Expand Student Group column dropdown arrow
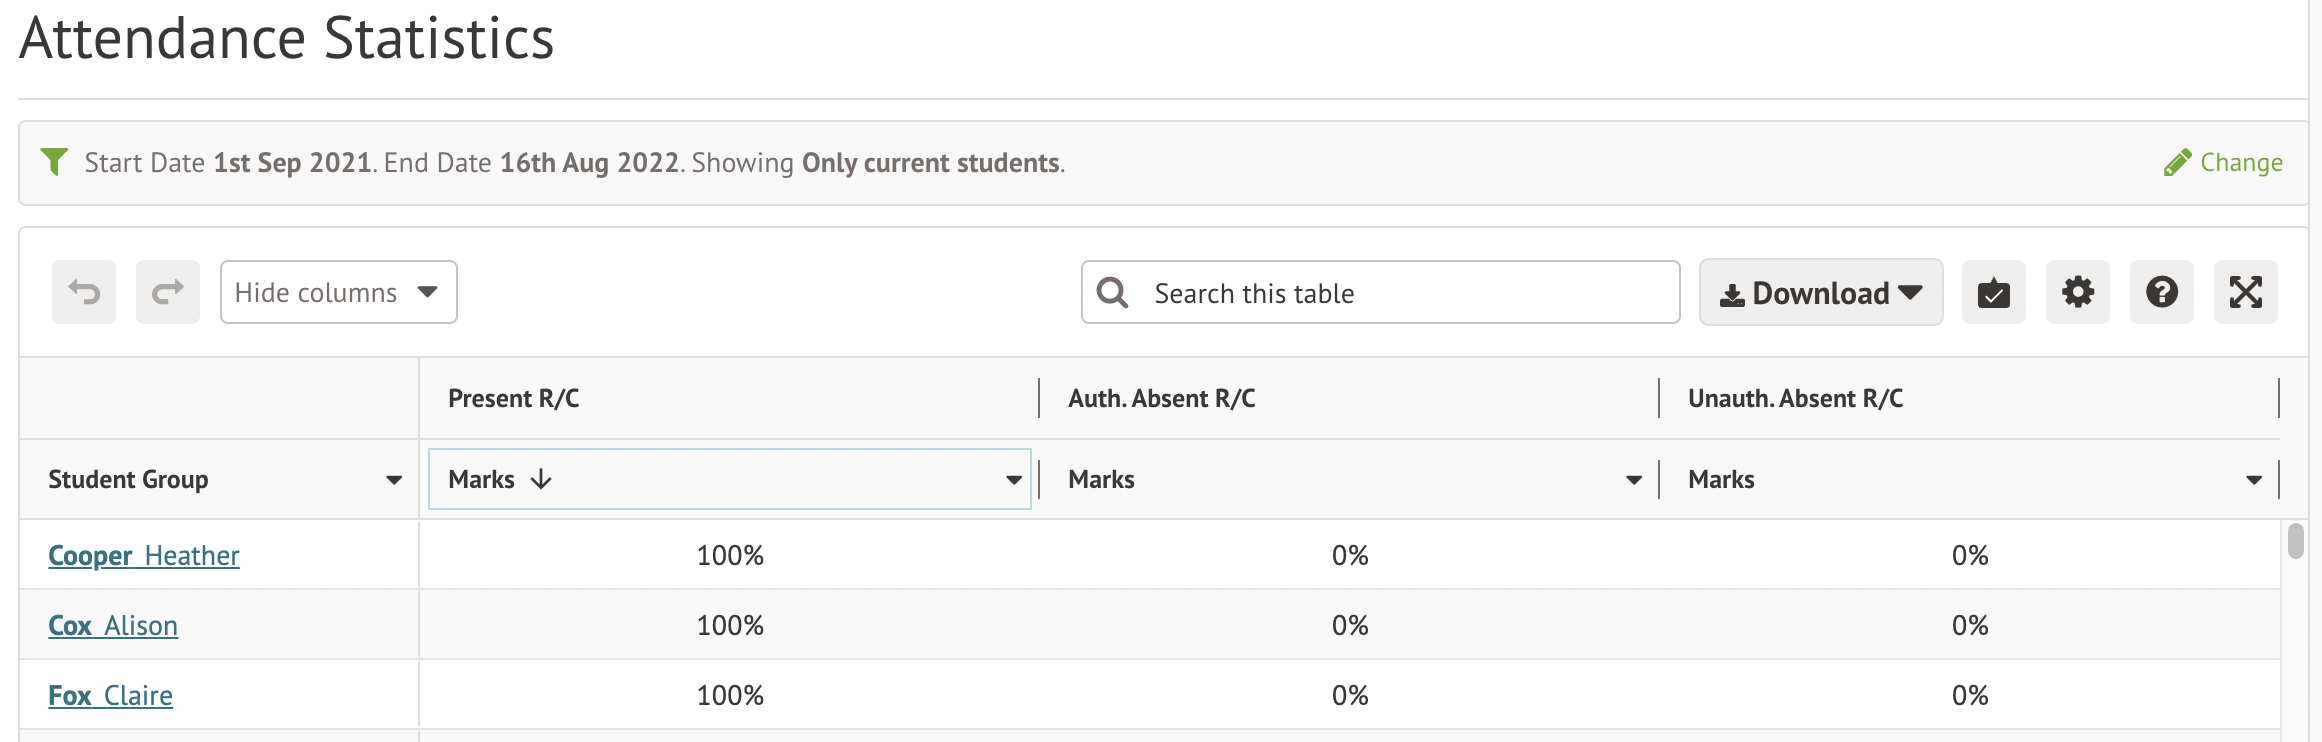The height and width of the screenshot is (742, 2322). pos(394,480)
